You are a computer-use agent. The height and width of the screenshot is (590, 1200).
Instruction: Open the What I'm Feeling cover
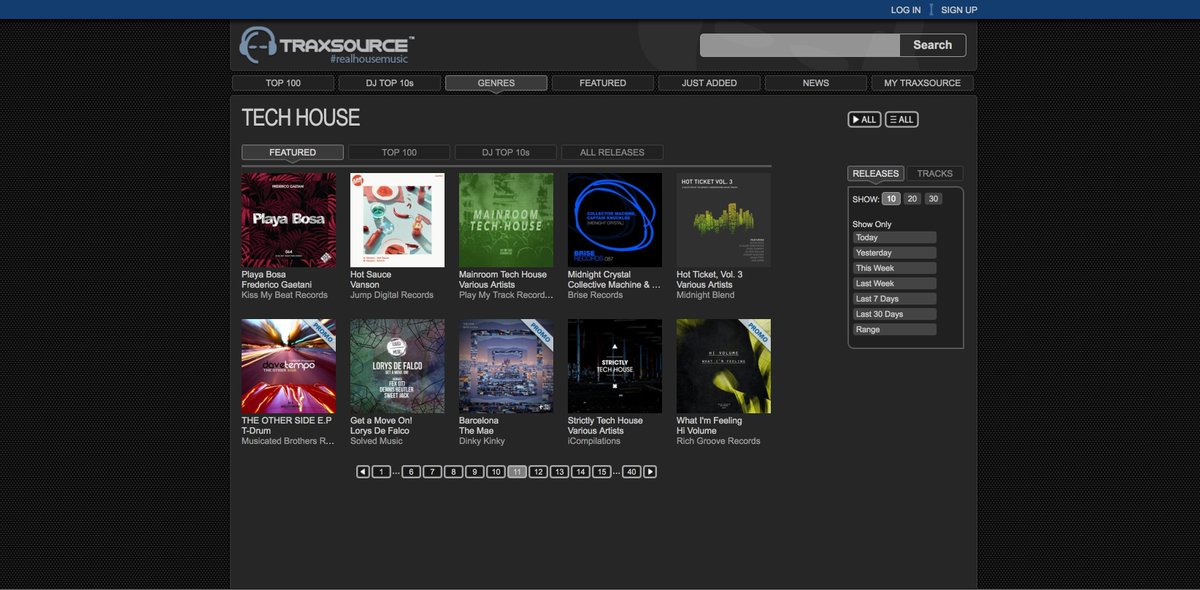pos(724,366)
